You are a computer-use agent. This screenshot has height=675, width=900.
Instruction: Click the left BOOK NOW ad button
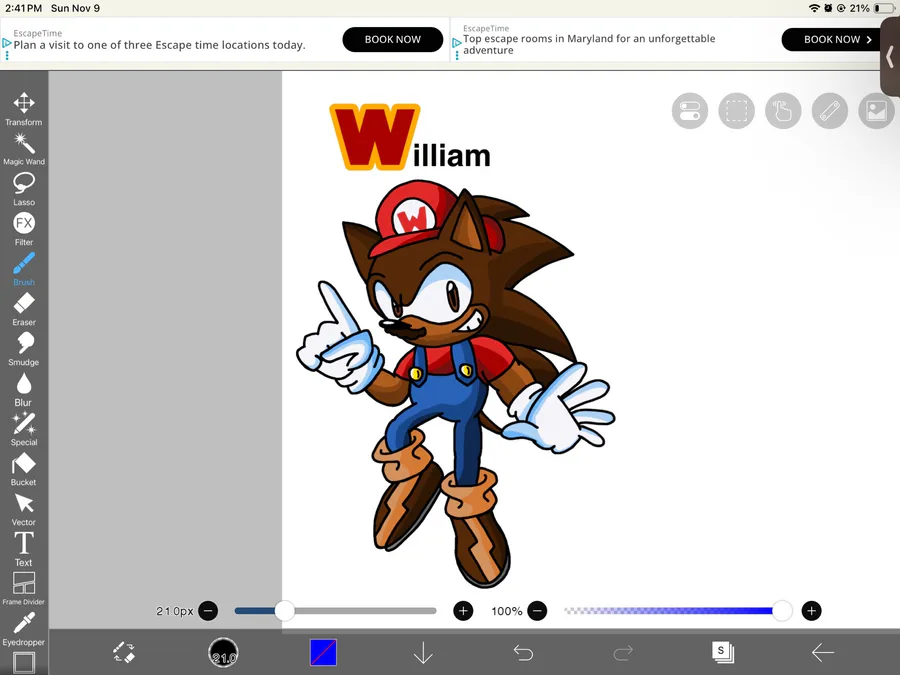tap(393, 40)
